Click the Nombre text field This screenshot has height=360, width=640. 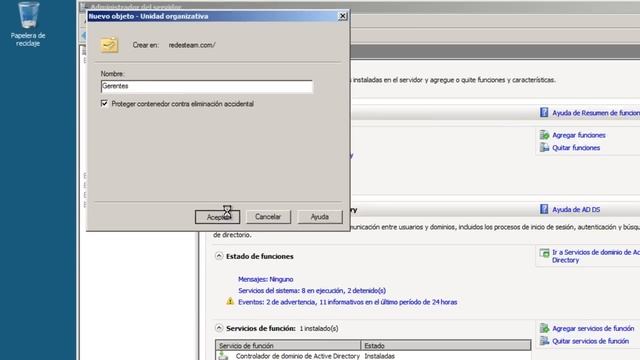click(x=207, y=86)
